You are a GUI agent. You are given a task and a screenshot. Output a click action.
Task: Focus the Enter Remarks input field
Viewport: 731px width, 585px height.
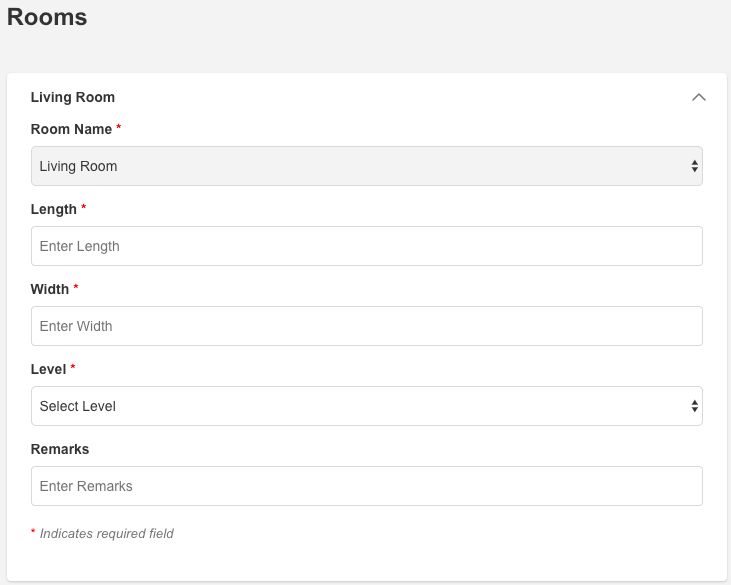tap(366, 486)
